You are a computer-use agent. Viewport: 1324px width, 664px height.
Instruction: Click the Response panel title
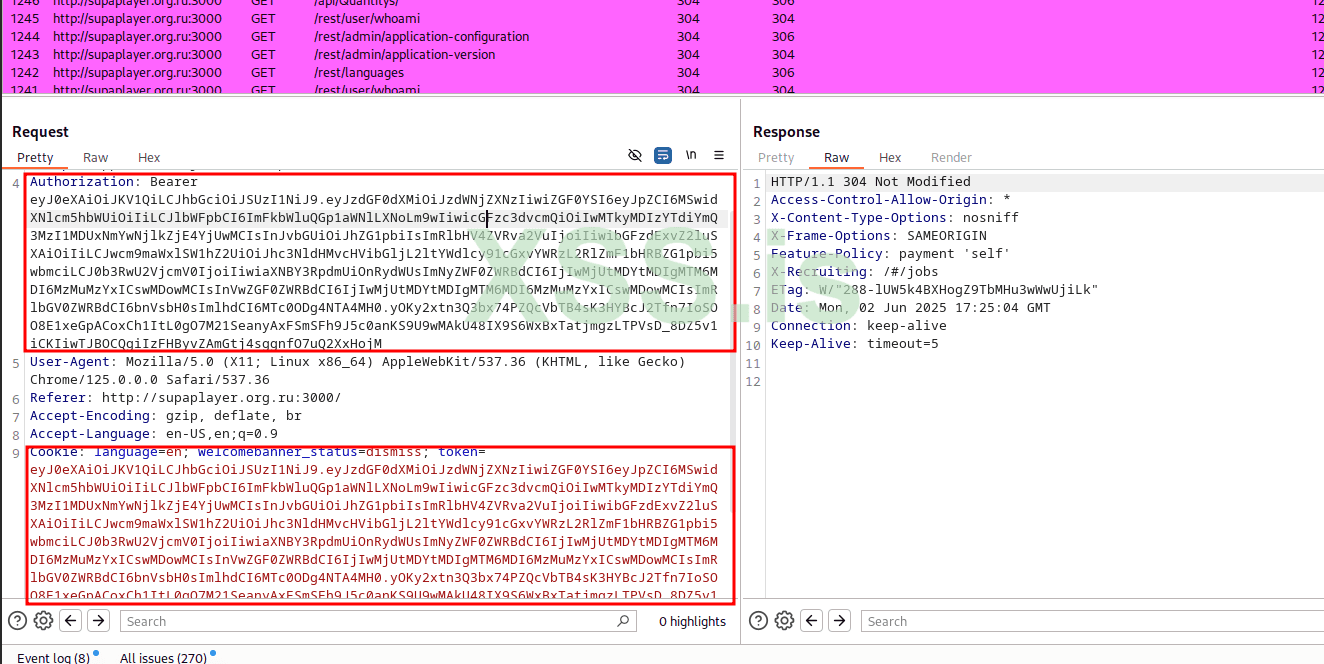[786, 132]
